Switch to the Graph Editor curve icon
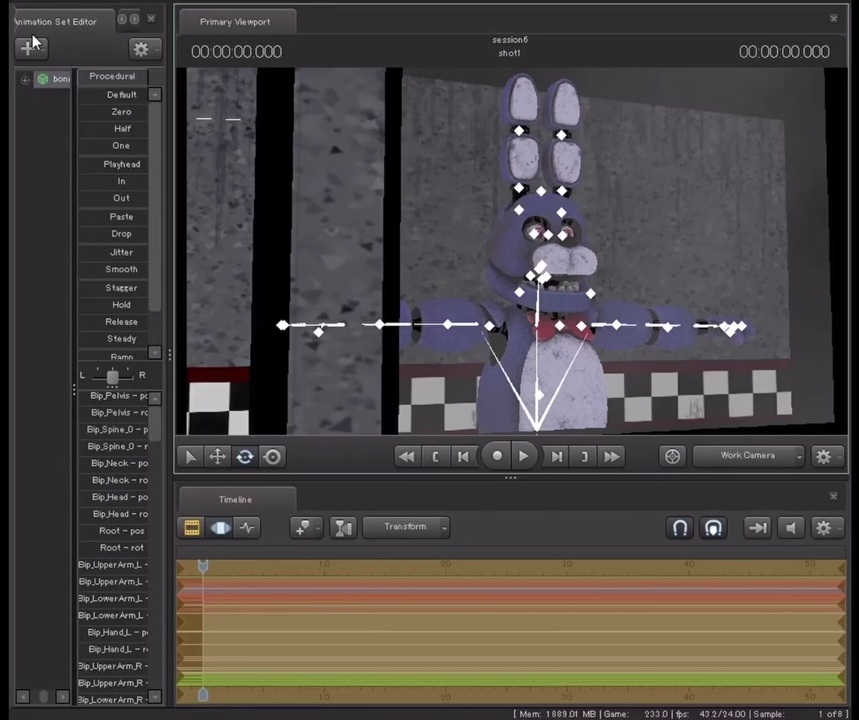This screenshot has height=720, width=859. (x=247, y=527)
